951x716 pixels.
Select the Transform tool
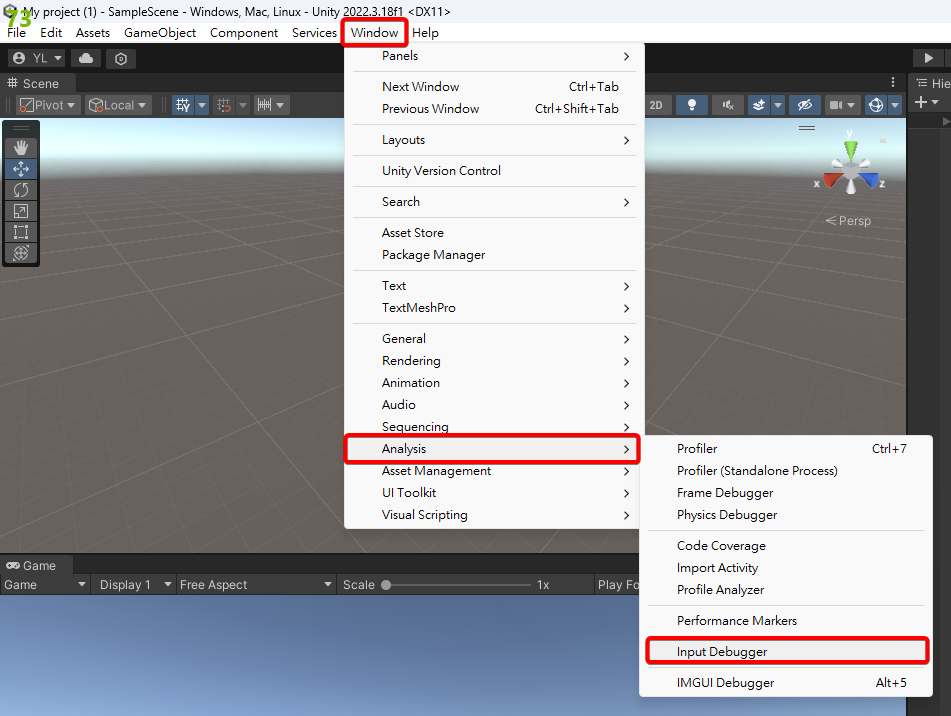pyautogui.click(x=21, y=253)
